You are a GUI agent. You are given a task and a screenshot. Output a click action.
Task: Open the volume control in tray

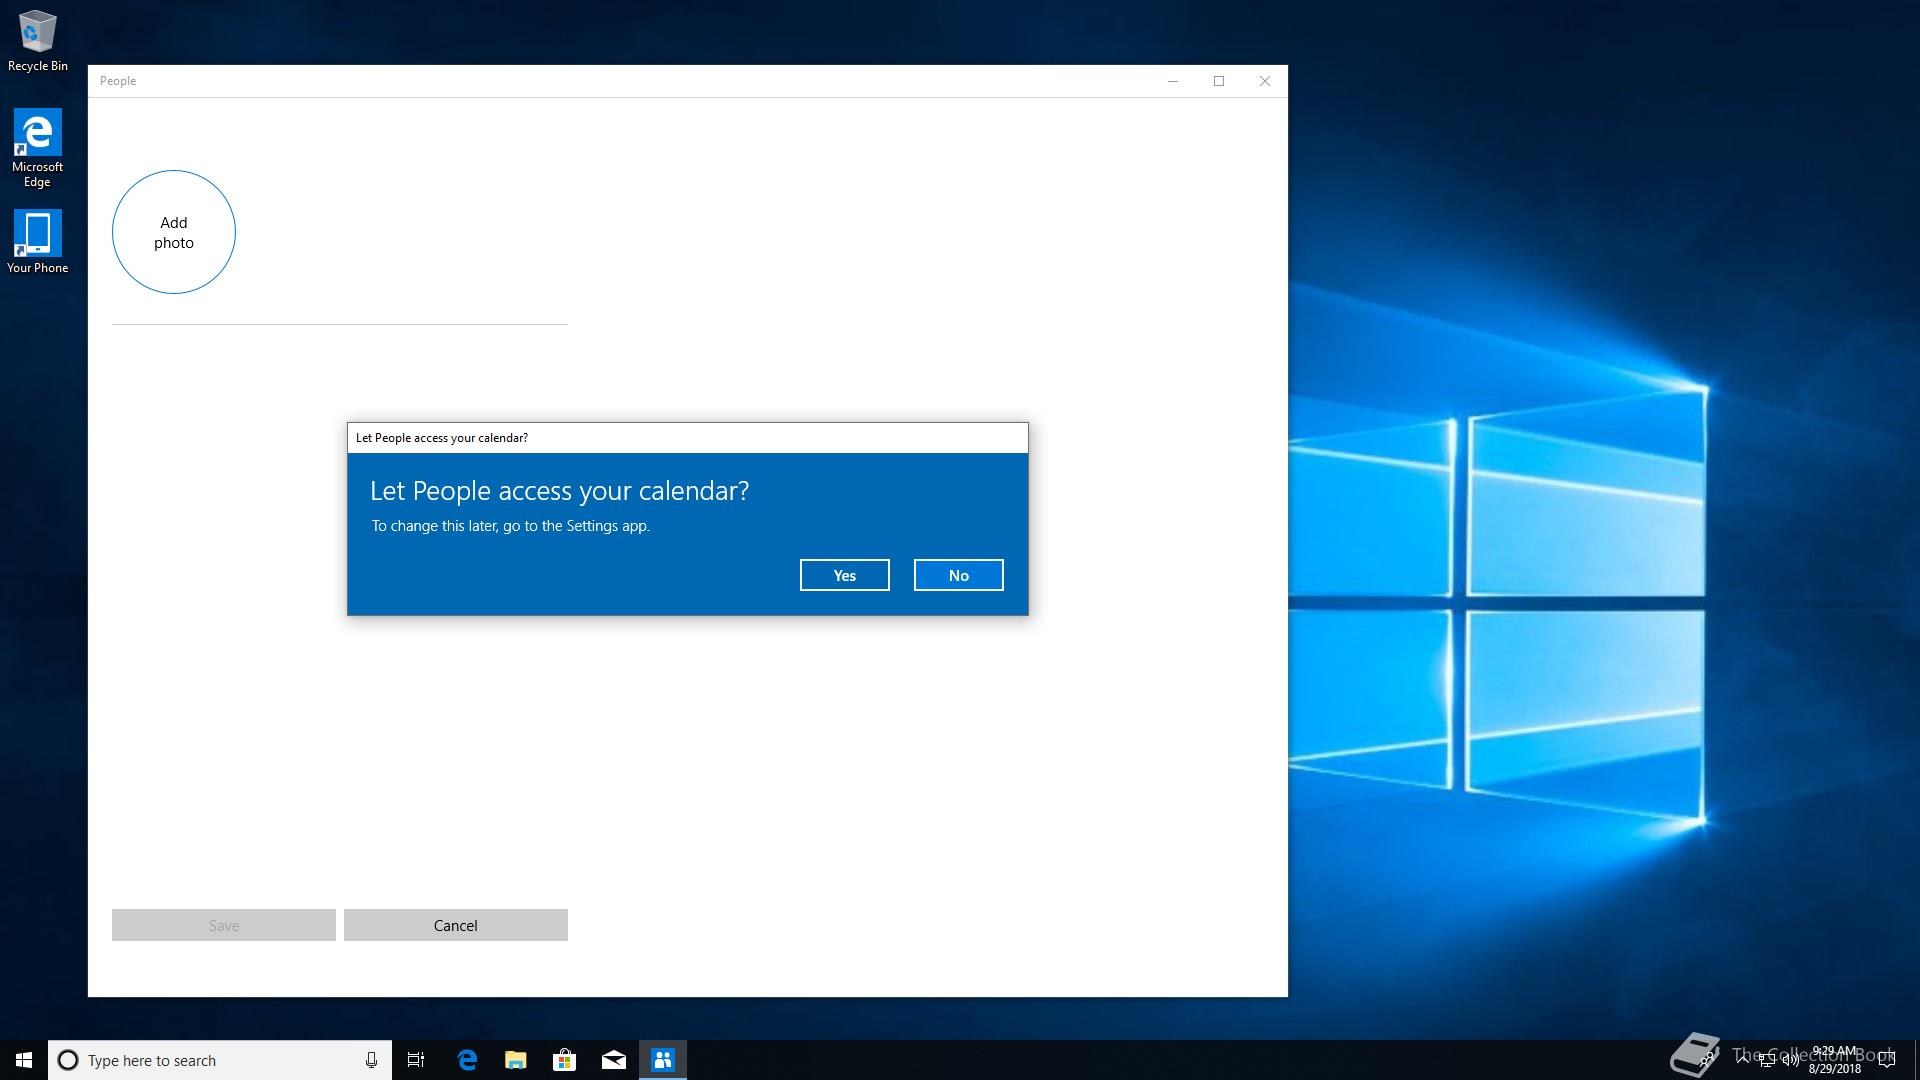[x=1791, y=1061]
